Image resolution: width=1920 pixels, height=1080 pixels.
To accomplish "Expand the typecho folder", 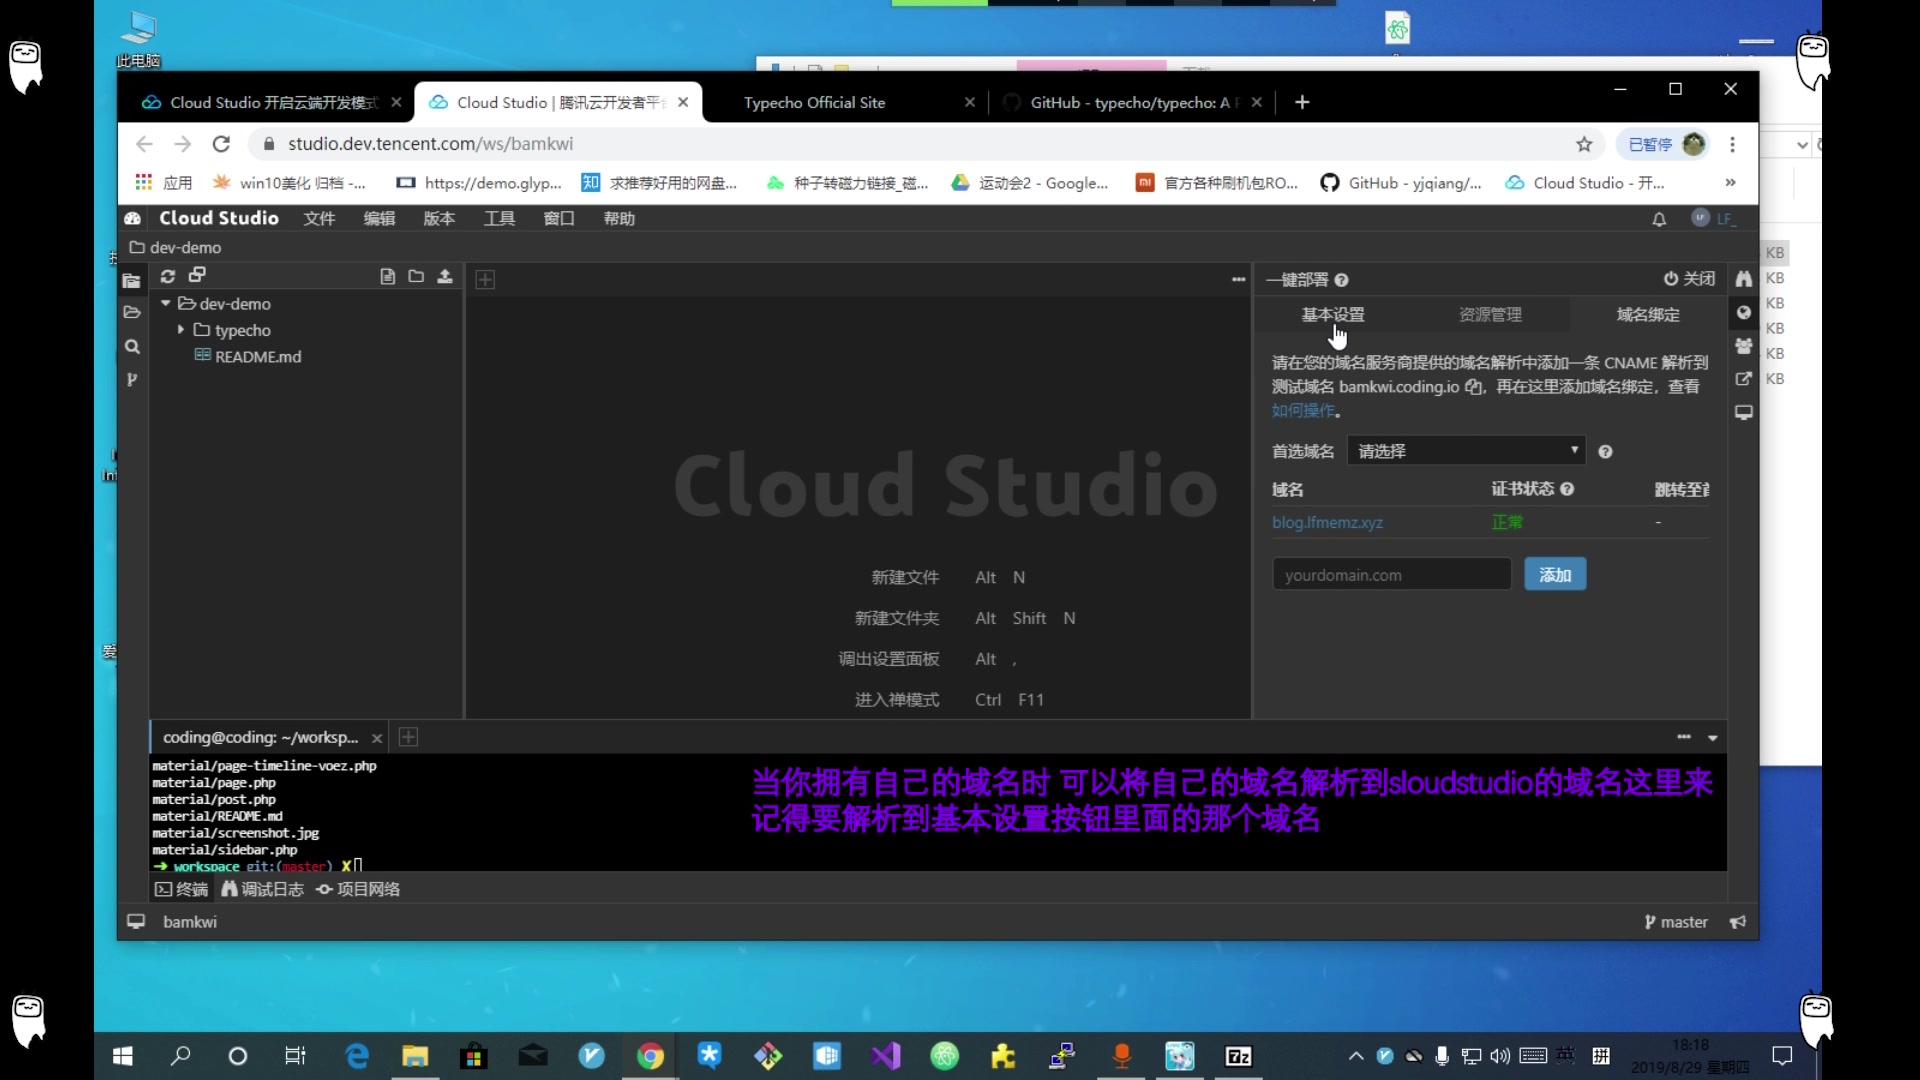I will [180, 329].
